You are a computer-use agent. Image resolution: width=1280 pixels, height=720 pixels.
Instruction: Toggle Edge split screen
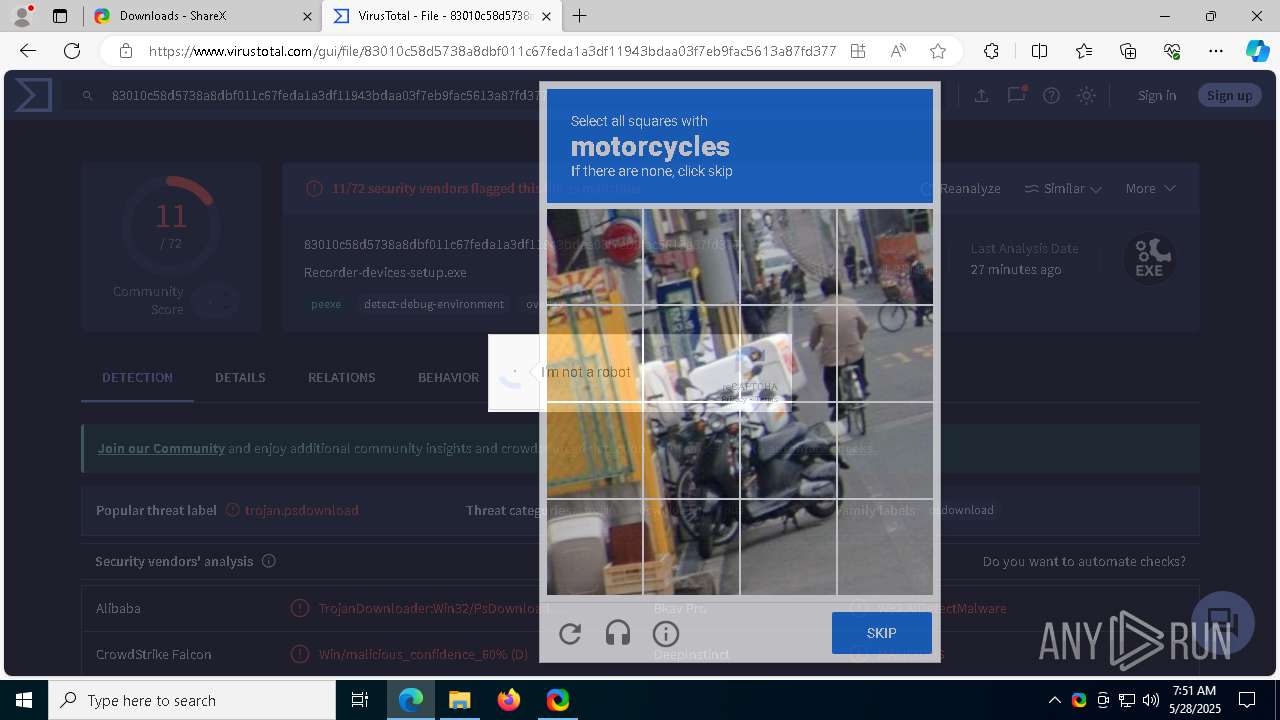pyautogui.click(x=1039, y=51)
